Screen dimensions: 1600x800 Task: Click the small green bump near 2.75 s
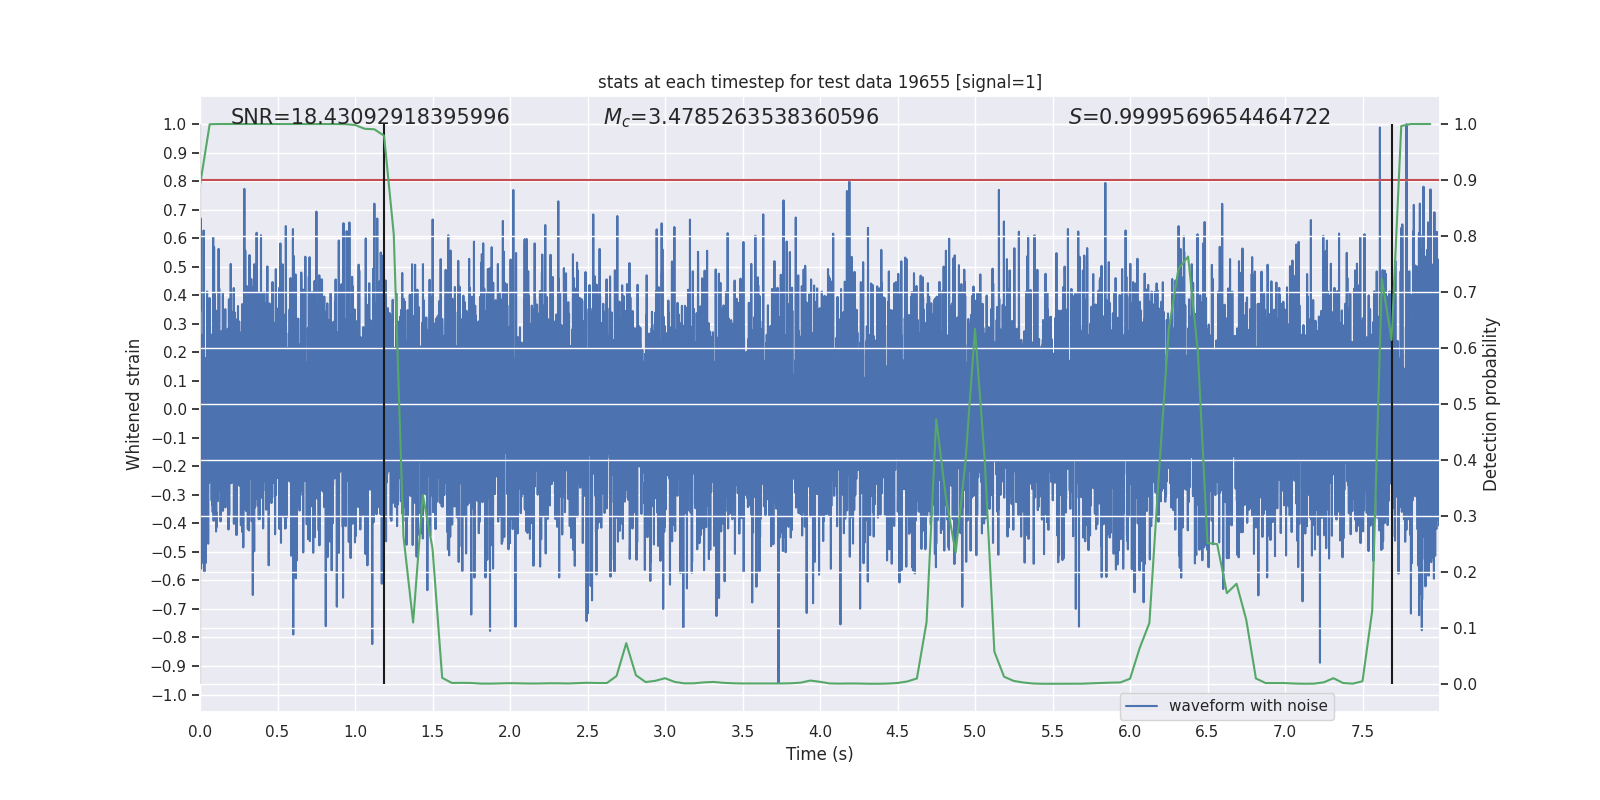coord(626,644)
